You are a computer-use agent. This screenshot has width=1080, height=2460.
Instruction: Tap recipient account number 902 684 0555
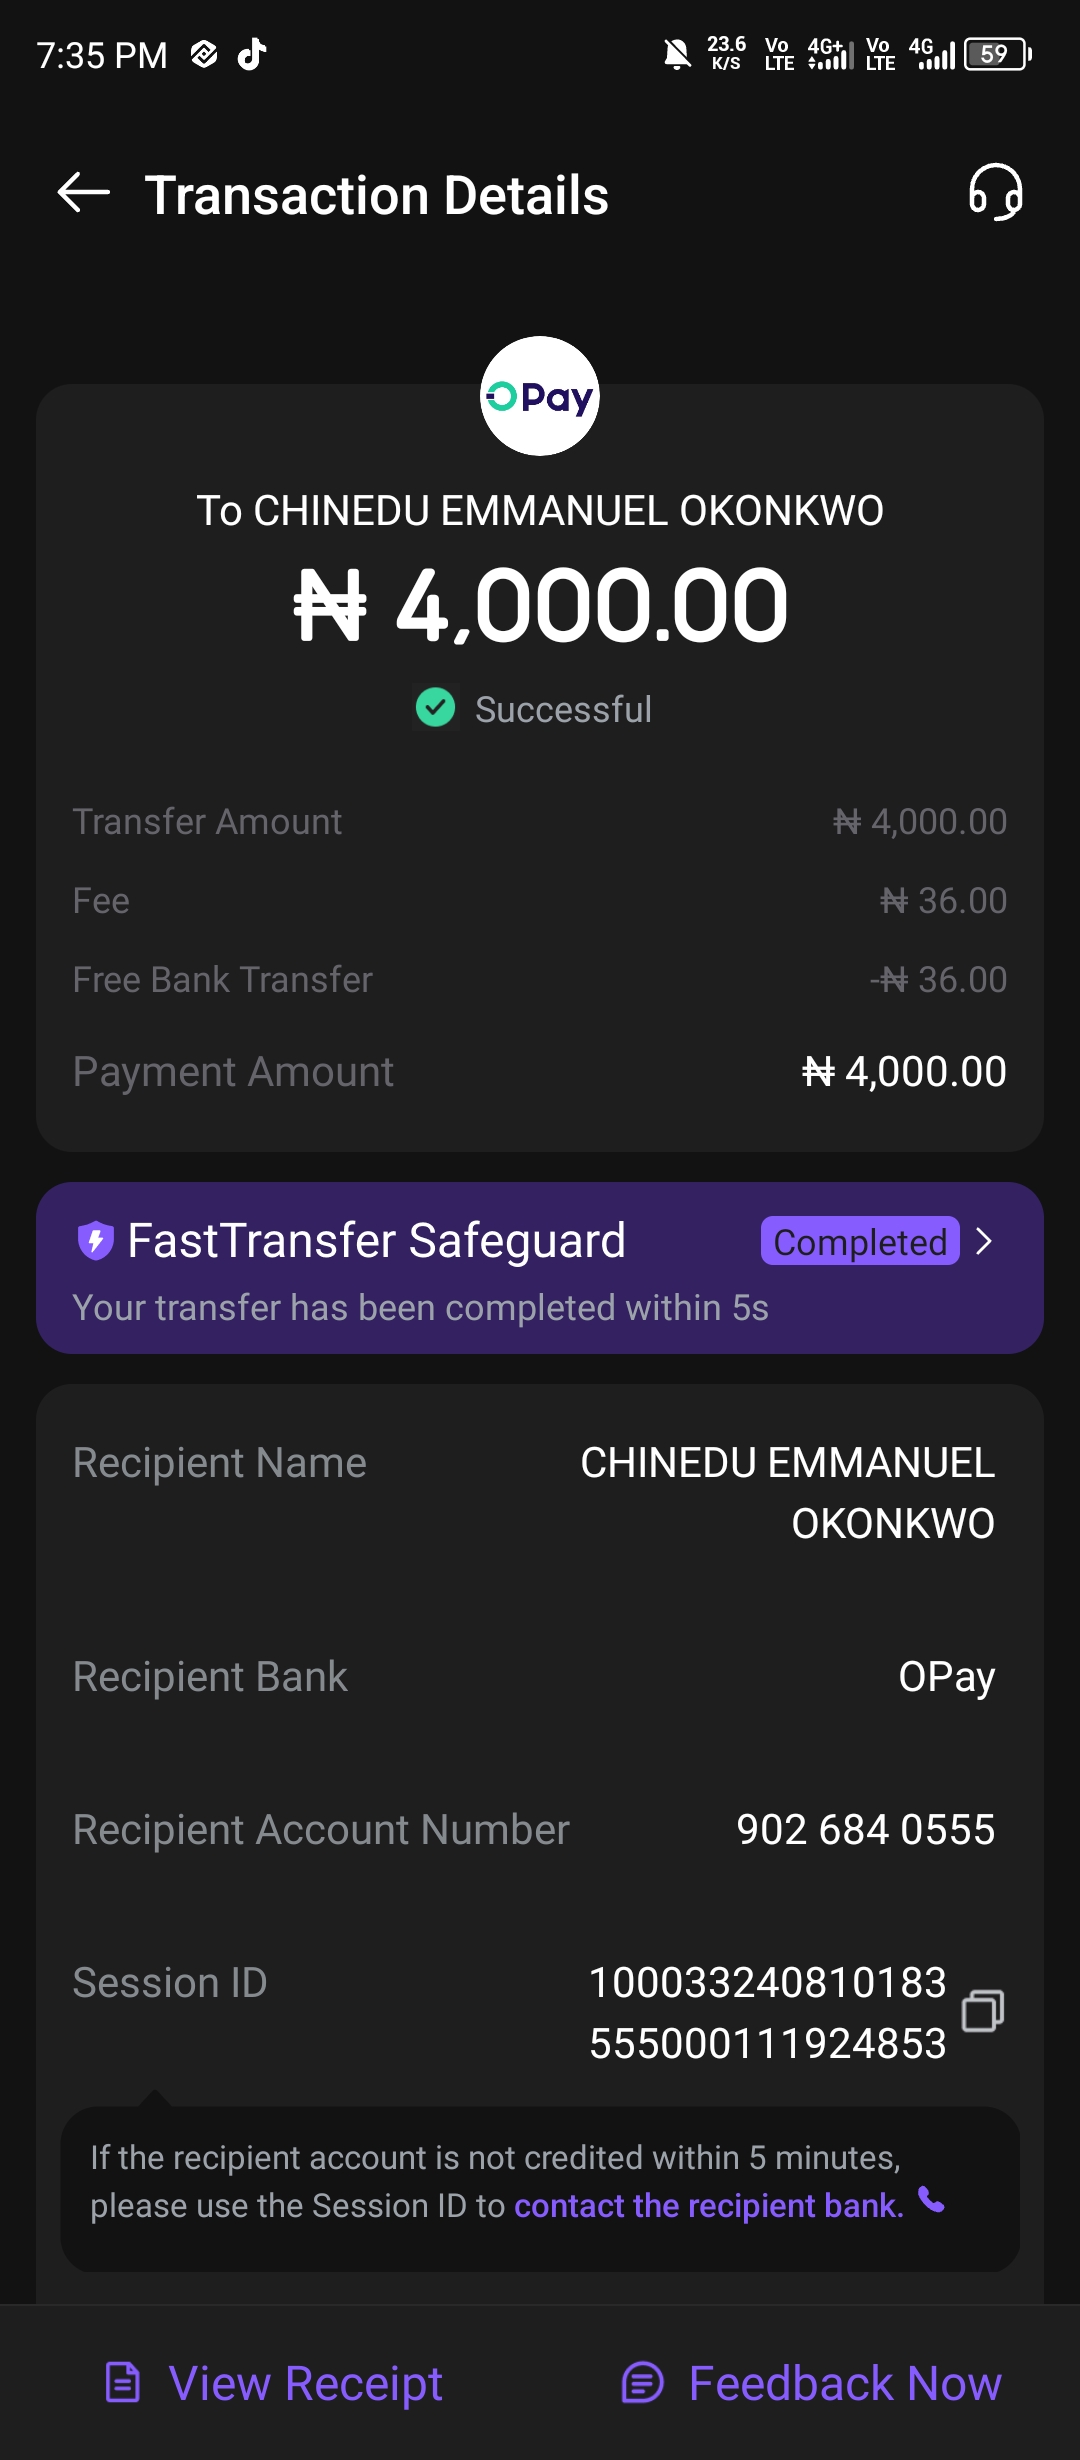(865, 1829)
